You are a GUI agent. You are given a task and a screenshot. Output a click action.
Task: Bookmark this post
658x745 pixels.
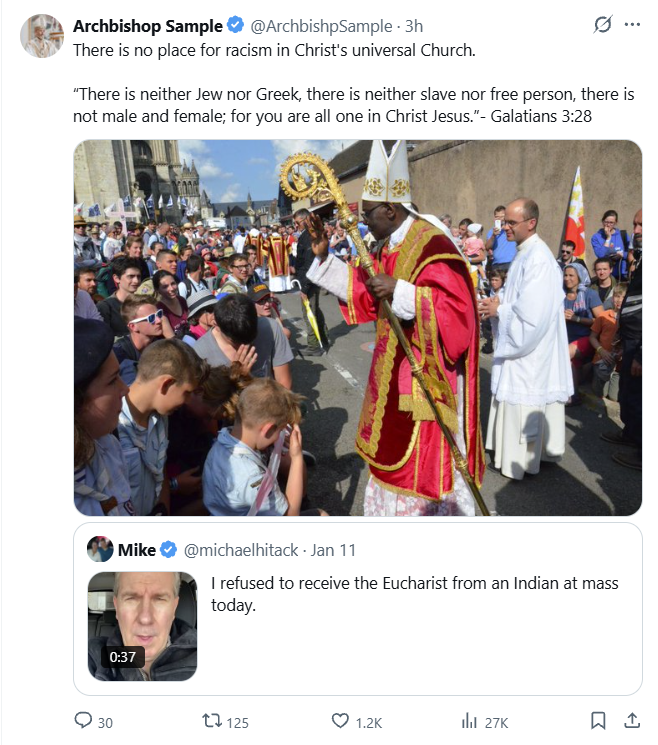pyautogui.click(x=597, y=721)
